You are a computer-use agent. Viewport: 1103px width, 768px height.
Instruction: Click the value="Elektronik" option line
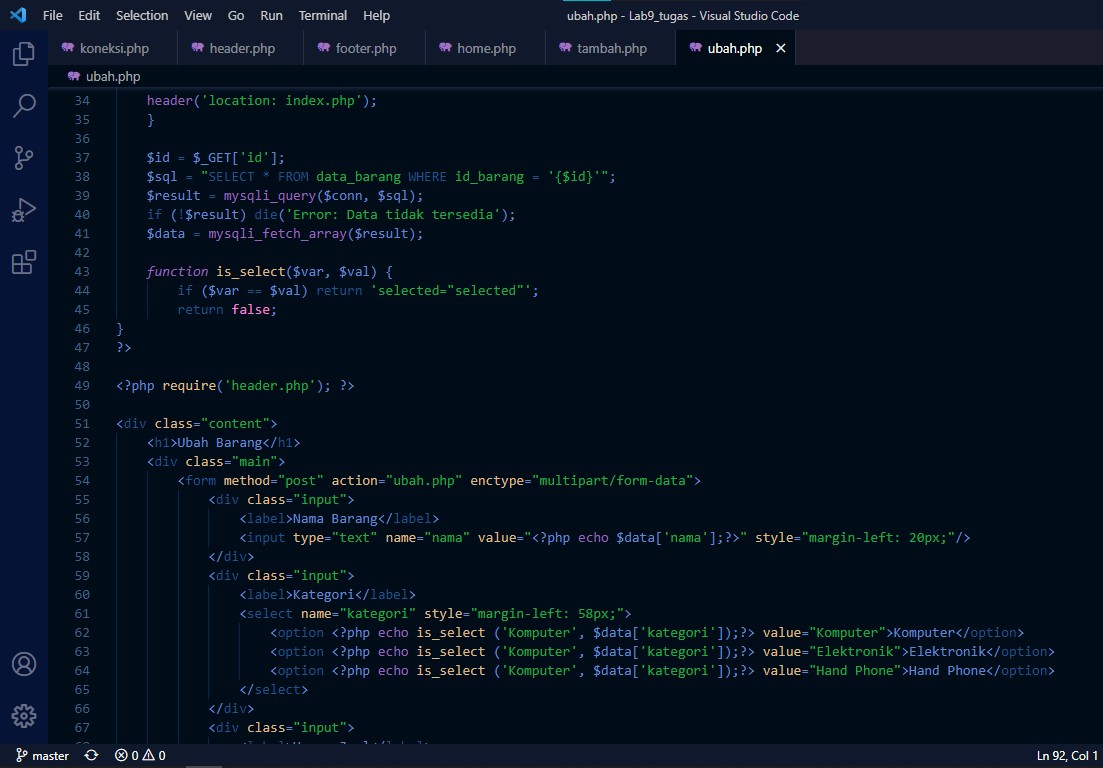click(662, 652)
